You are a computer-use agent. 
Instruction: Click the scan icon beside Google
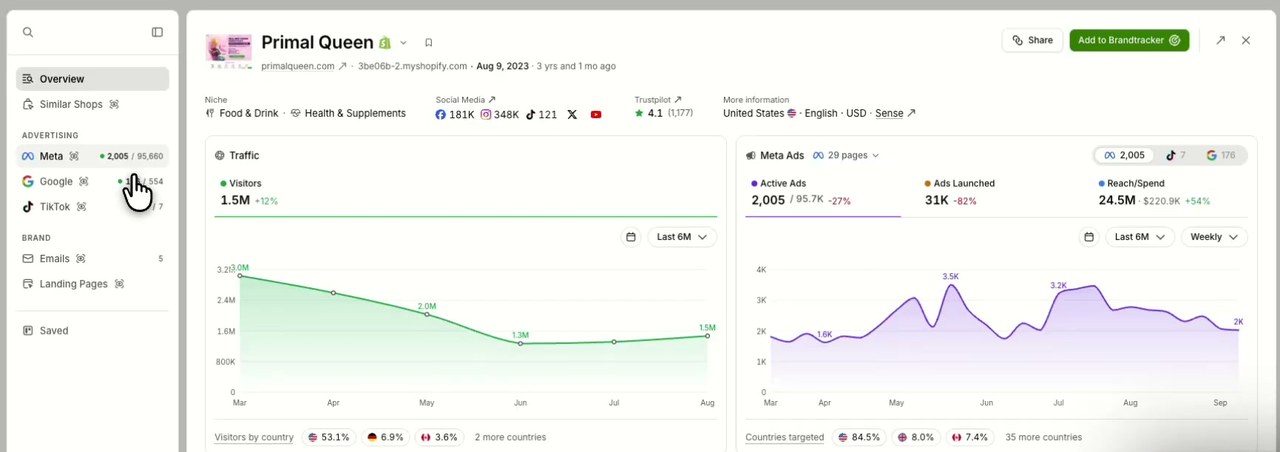pos(84,181)
